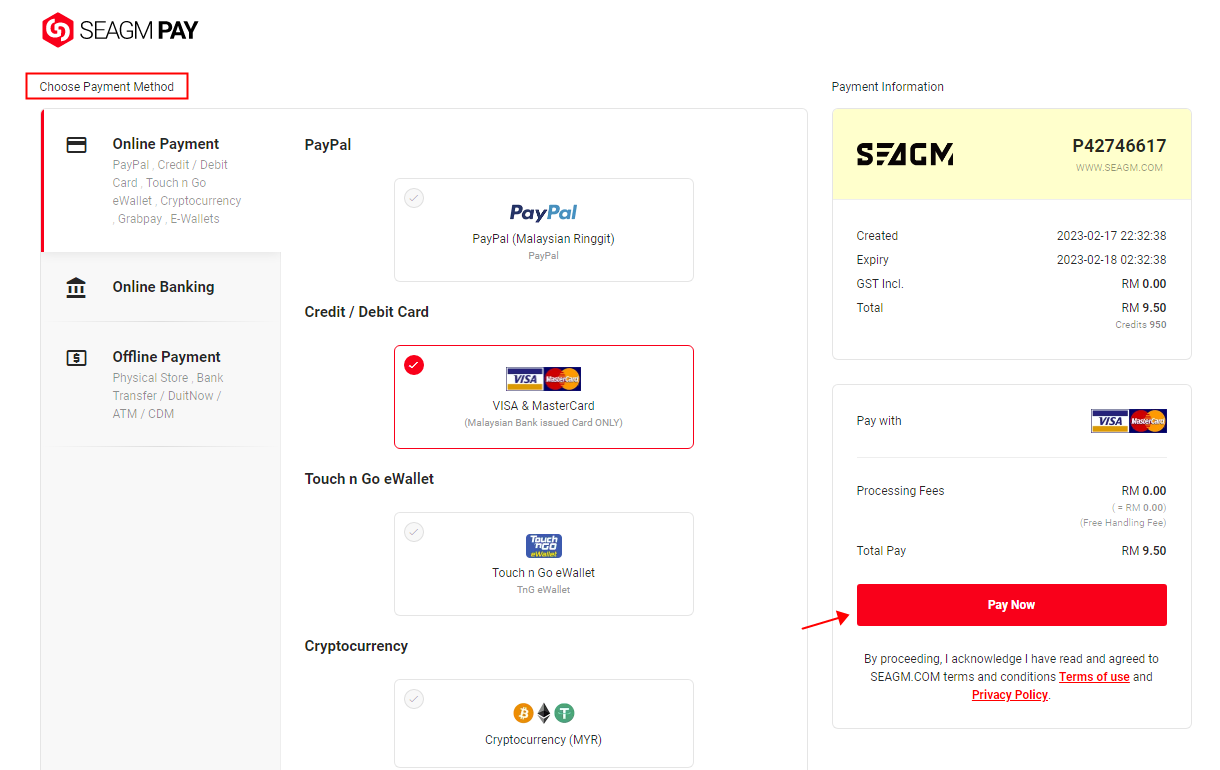Screen dimensions: 1220x770
Task: Click the Bitcoin cryptocurrency icon
Action: 523,713
